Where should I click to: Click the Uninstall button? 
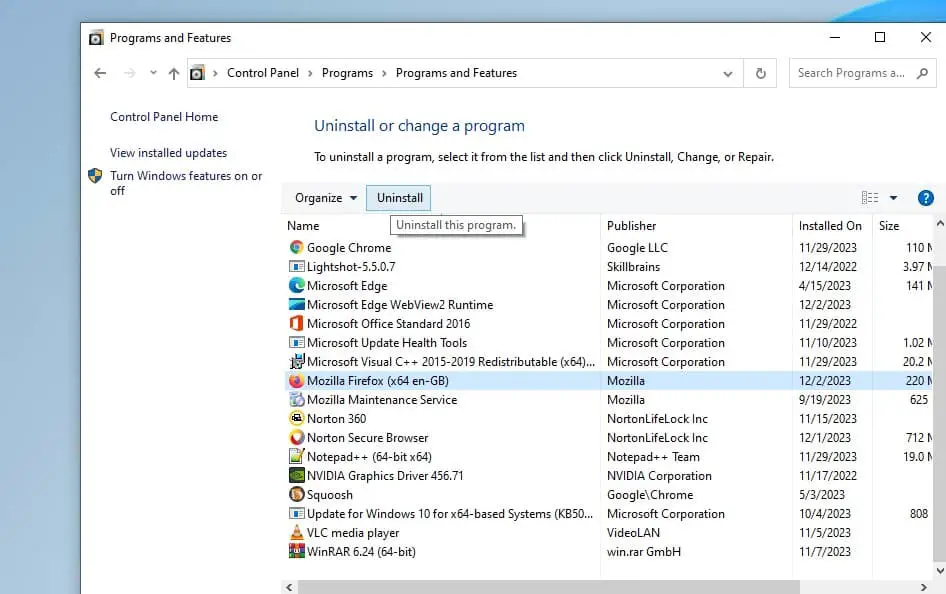coord(398,197)
